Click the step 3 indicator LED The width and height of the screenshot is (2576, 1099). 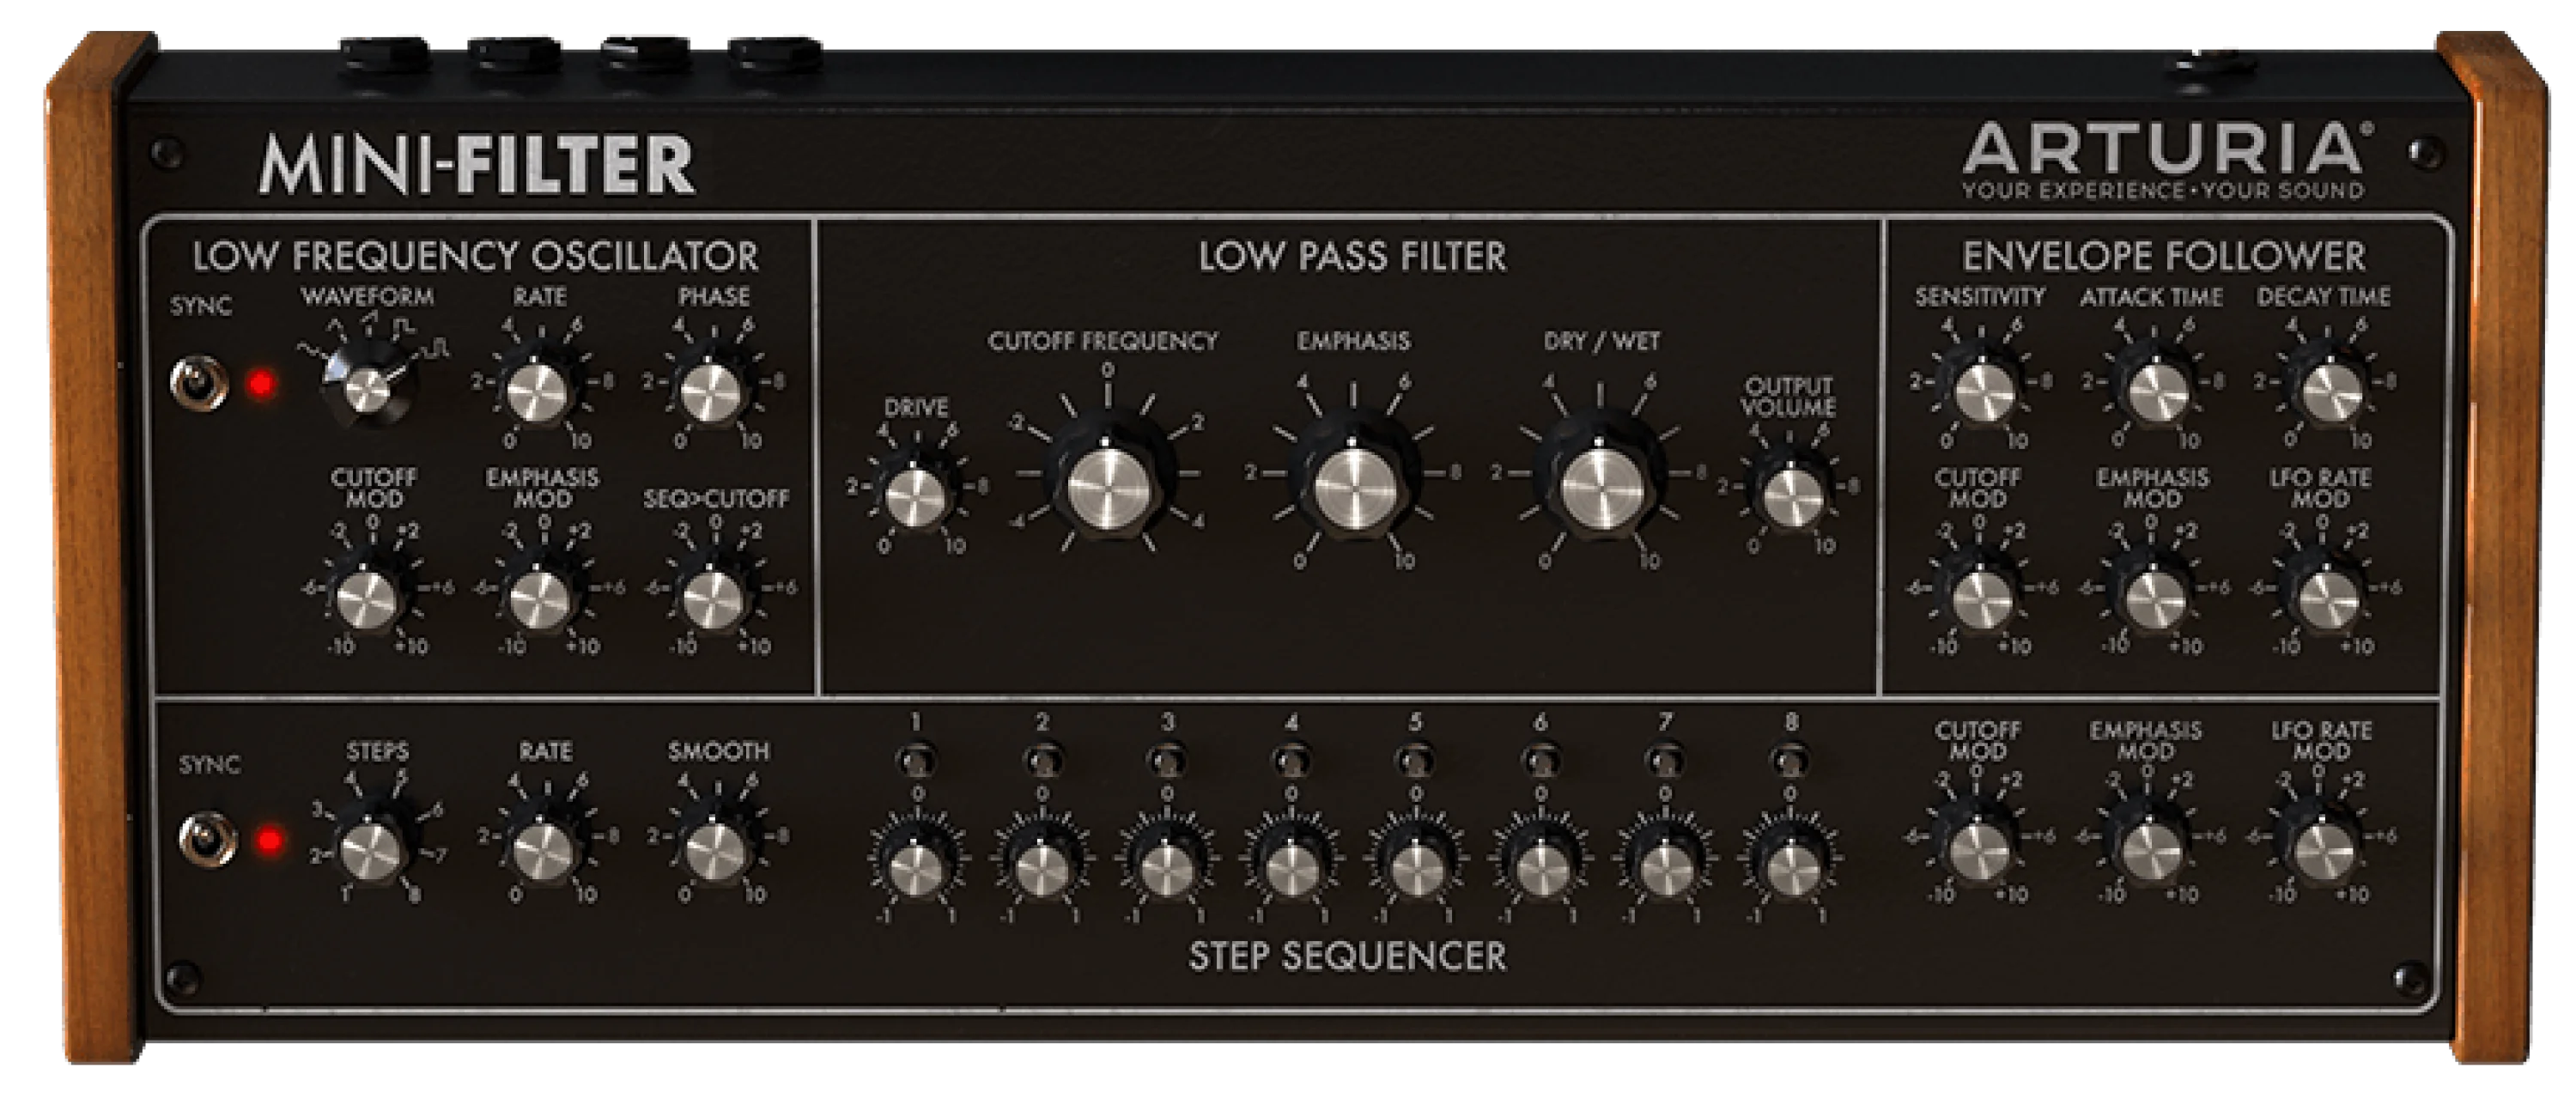[x=1166, y=762]
